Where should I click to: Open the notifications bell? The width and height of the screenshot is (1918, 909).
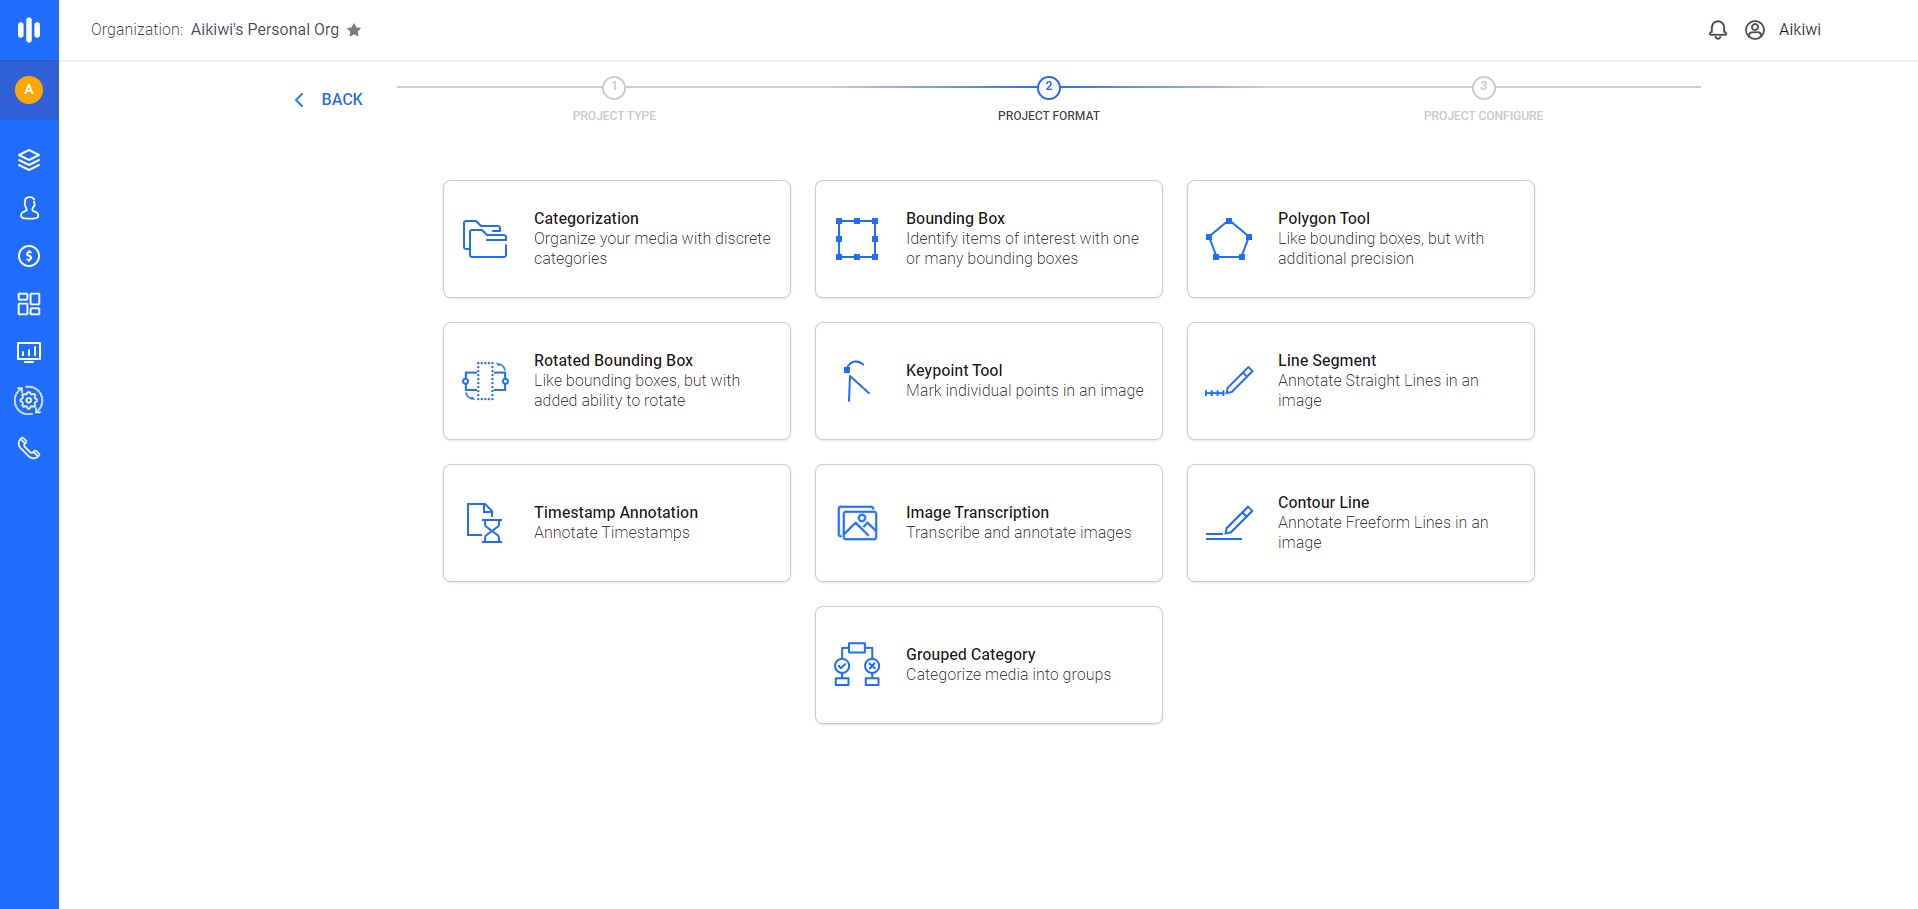(1717, 30)
